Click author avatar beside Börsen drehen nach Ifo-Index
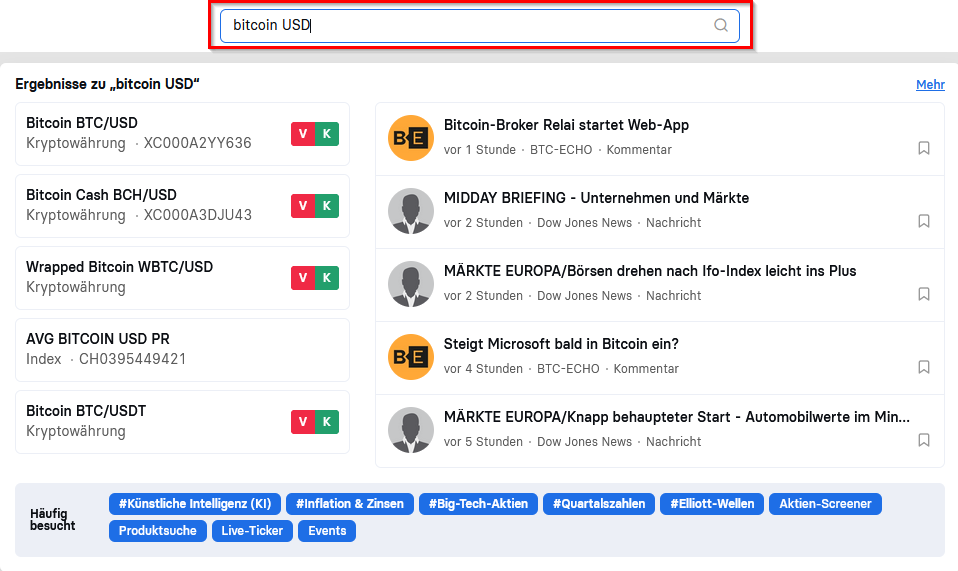The height and width of the screenshot is (571, 958). pyautogui.click(x=411, y=284)
